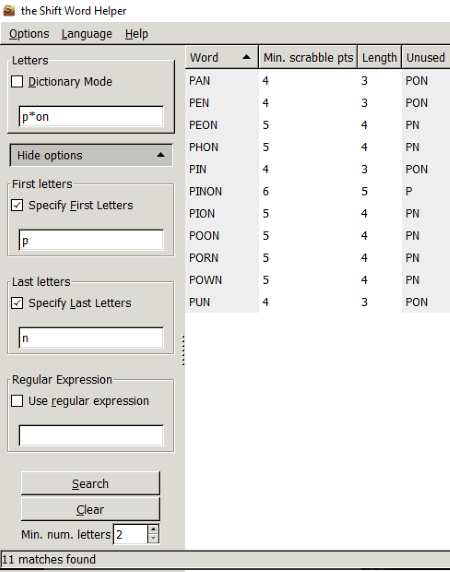
Task: Open the Help menu
Action: [136, 34]
